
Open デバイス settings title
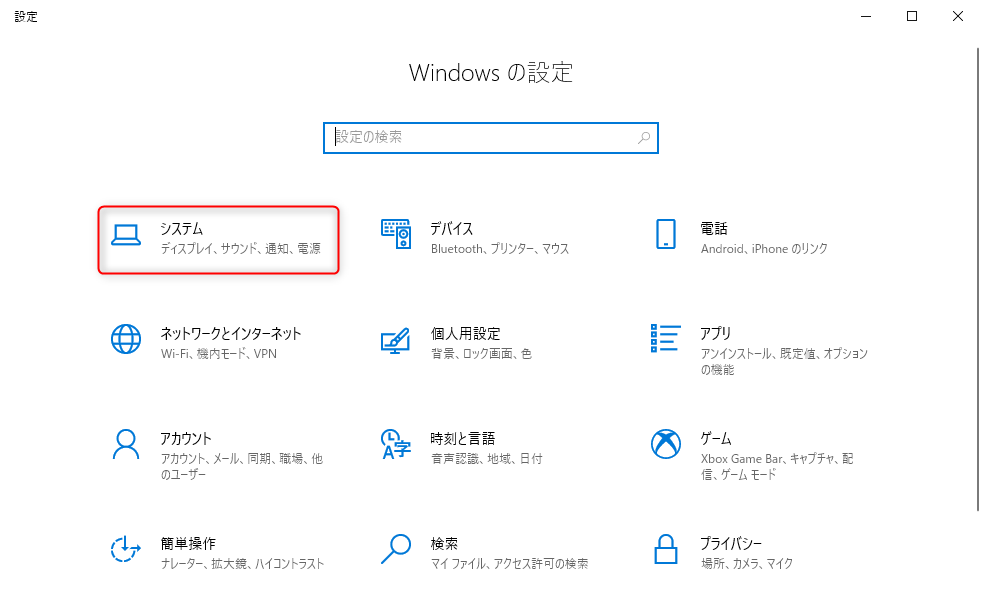pos(452,228)
